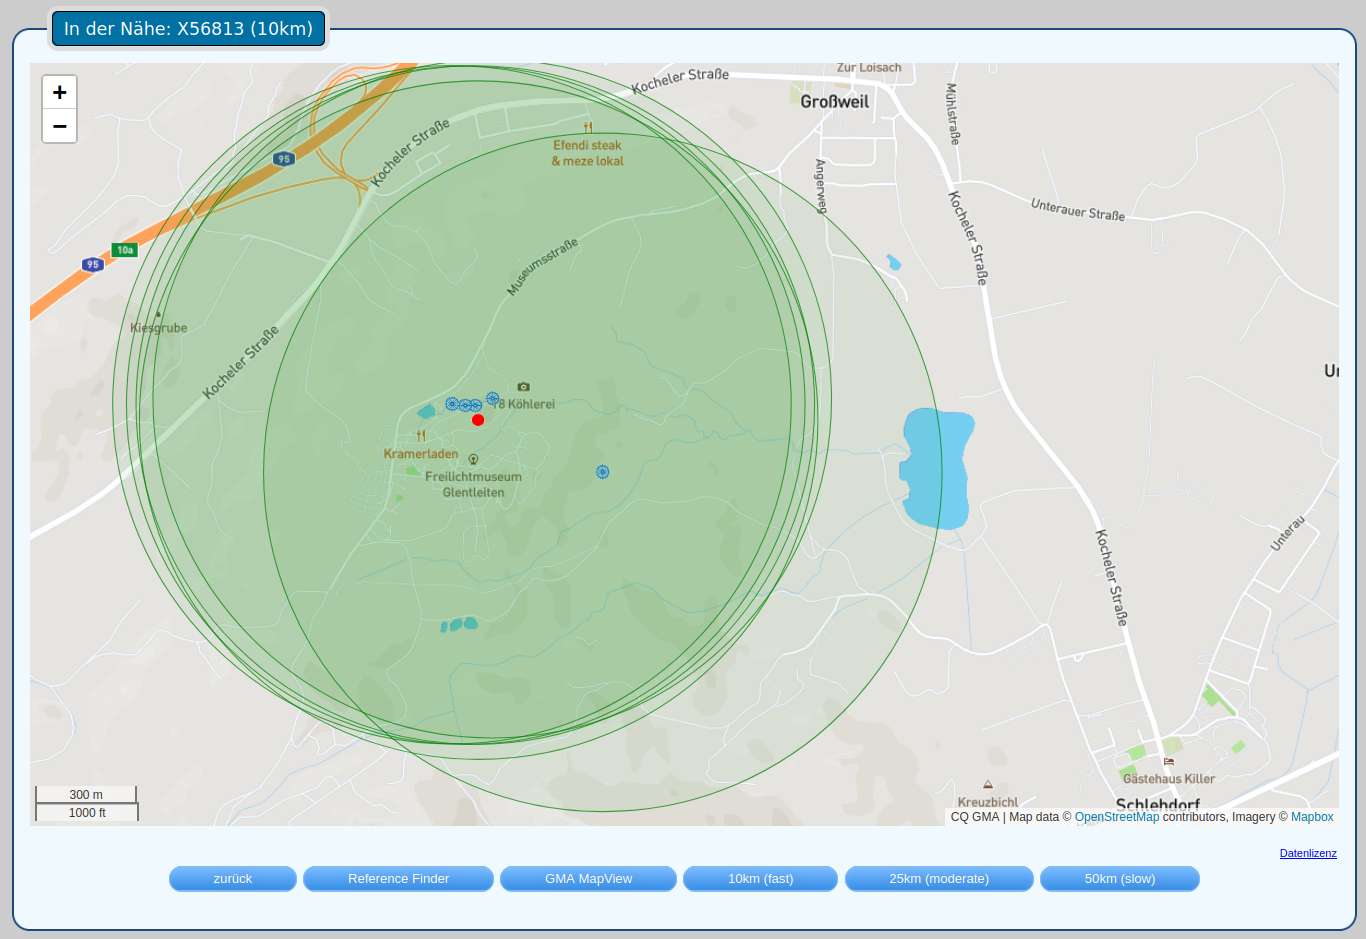This screenshot has width=1366, height=939.
Task: Click the Gästehaus Killer lodging icon
Action: point(1168,762)
